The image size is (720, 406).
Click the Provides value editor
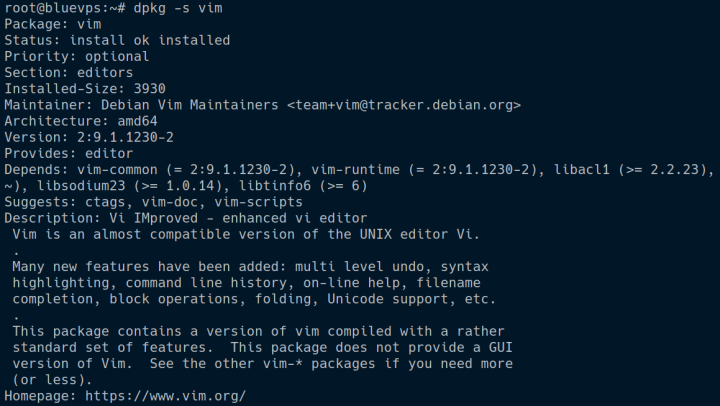coord(109,153)
